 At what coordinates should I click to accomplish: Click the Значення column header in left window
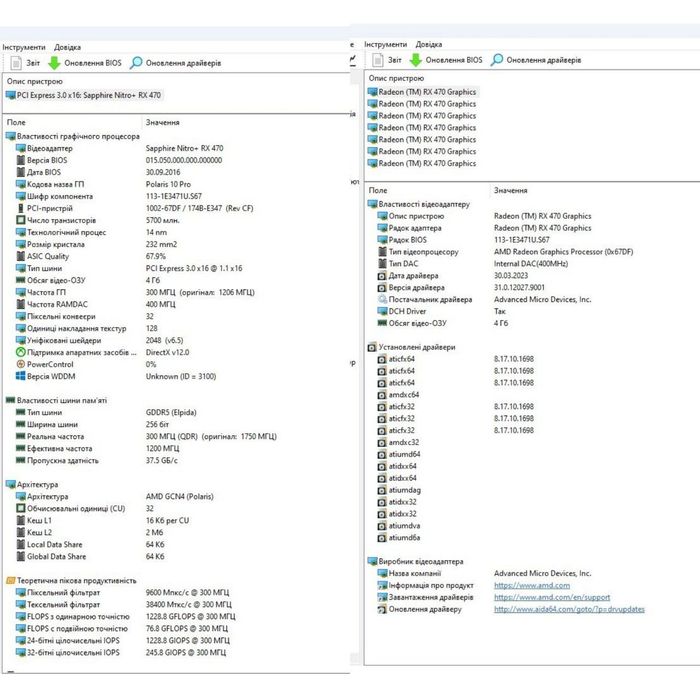pos(162,122)
